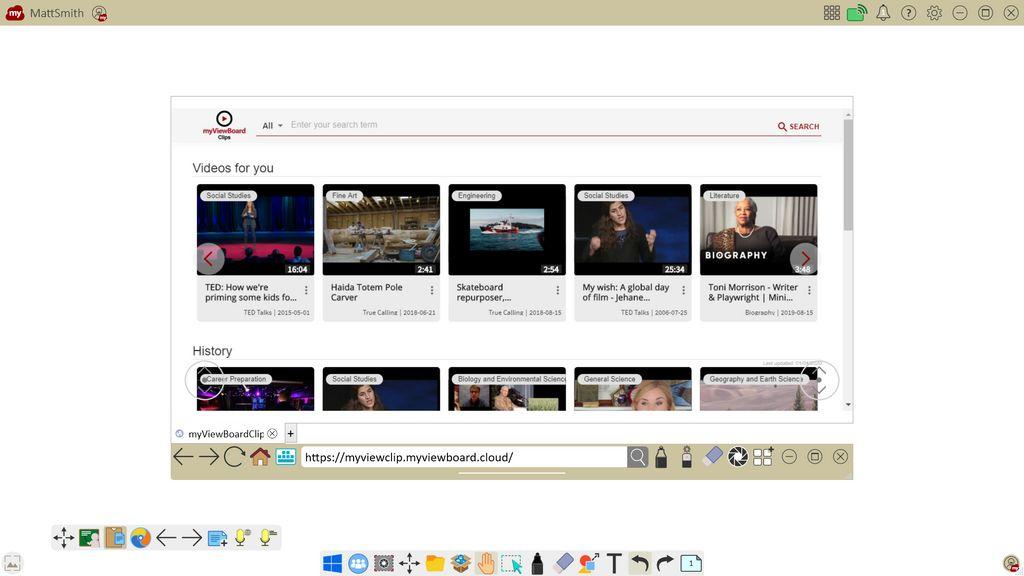The height and width of the screenshot is (576, 1024).
Task: Click the browser URL address field
Action: [x=464, y=457]
